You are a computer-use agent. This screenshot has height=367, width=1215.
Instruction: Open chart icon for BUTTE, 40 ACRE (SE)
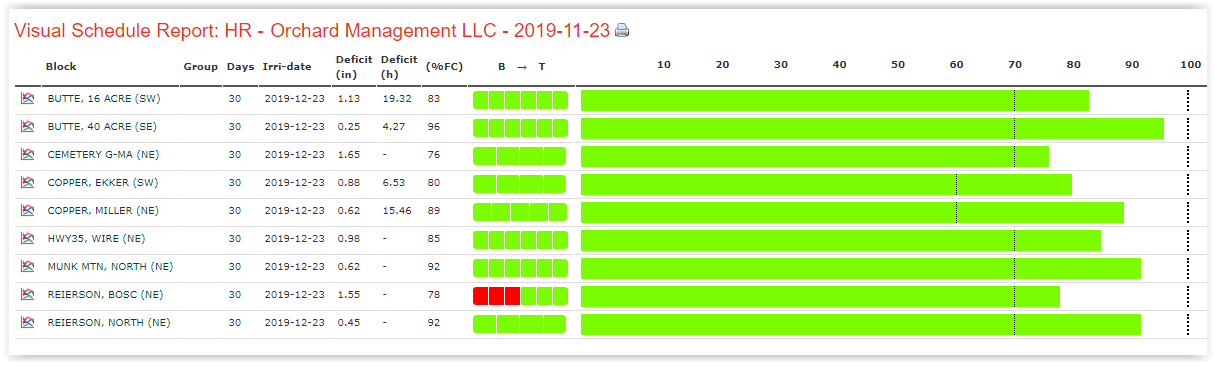coord(28,127)
